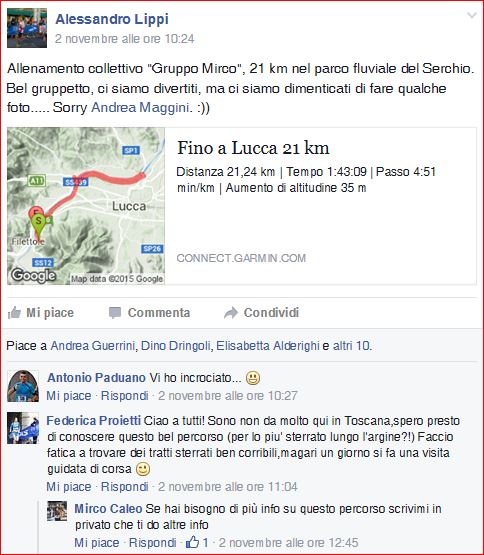This screenshot has height=555, width=484.
Task: Click the Condividi share arrow icon
Action: coord(231,313)
